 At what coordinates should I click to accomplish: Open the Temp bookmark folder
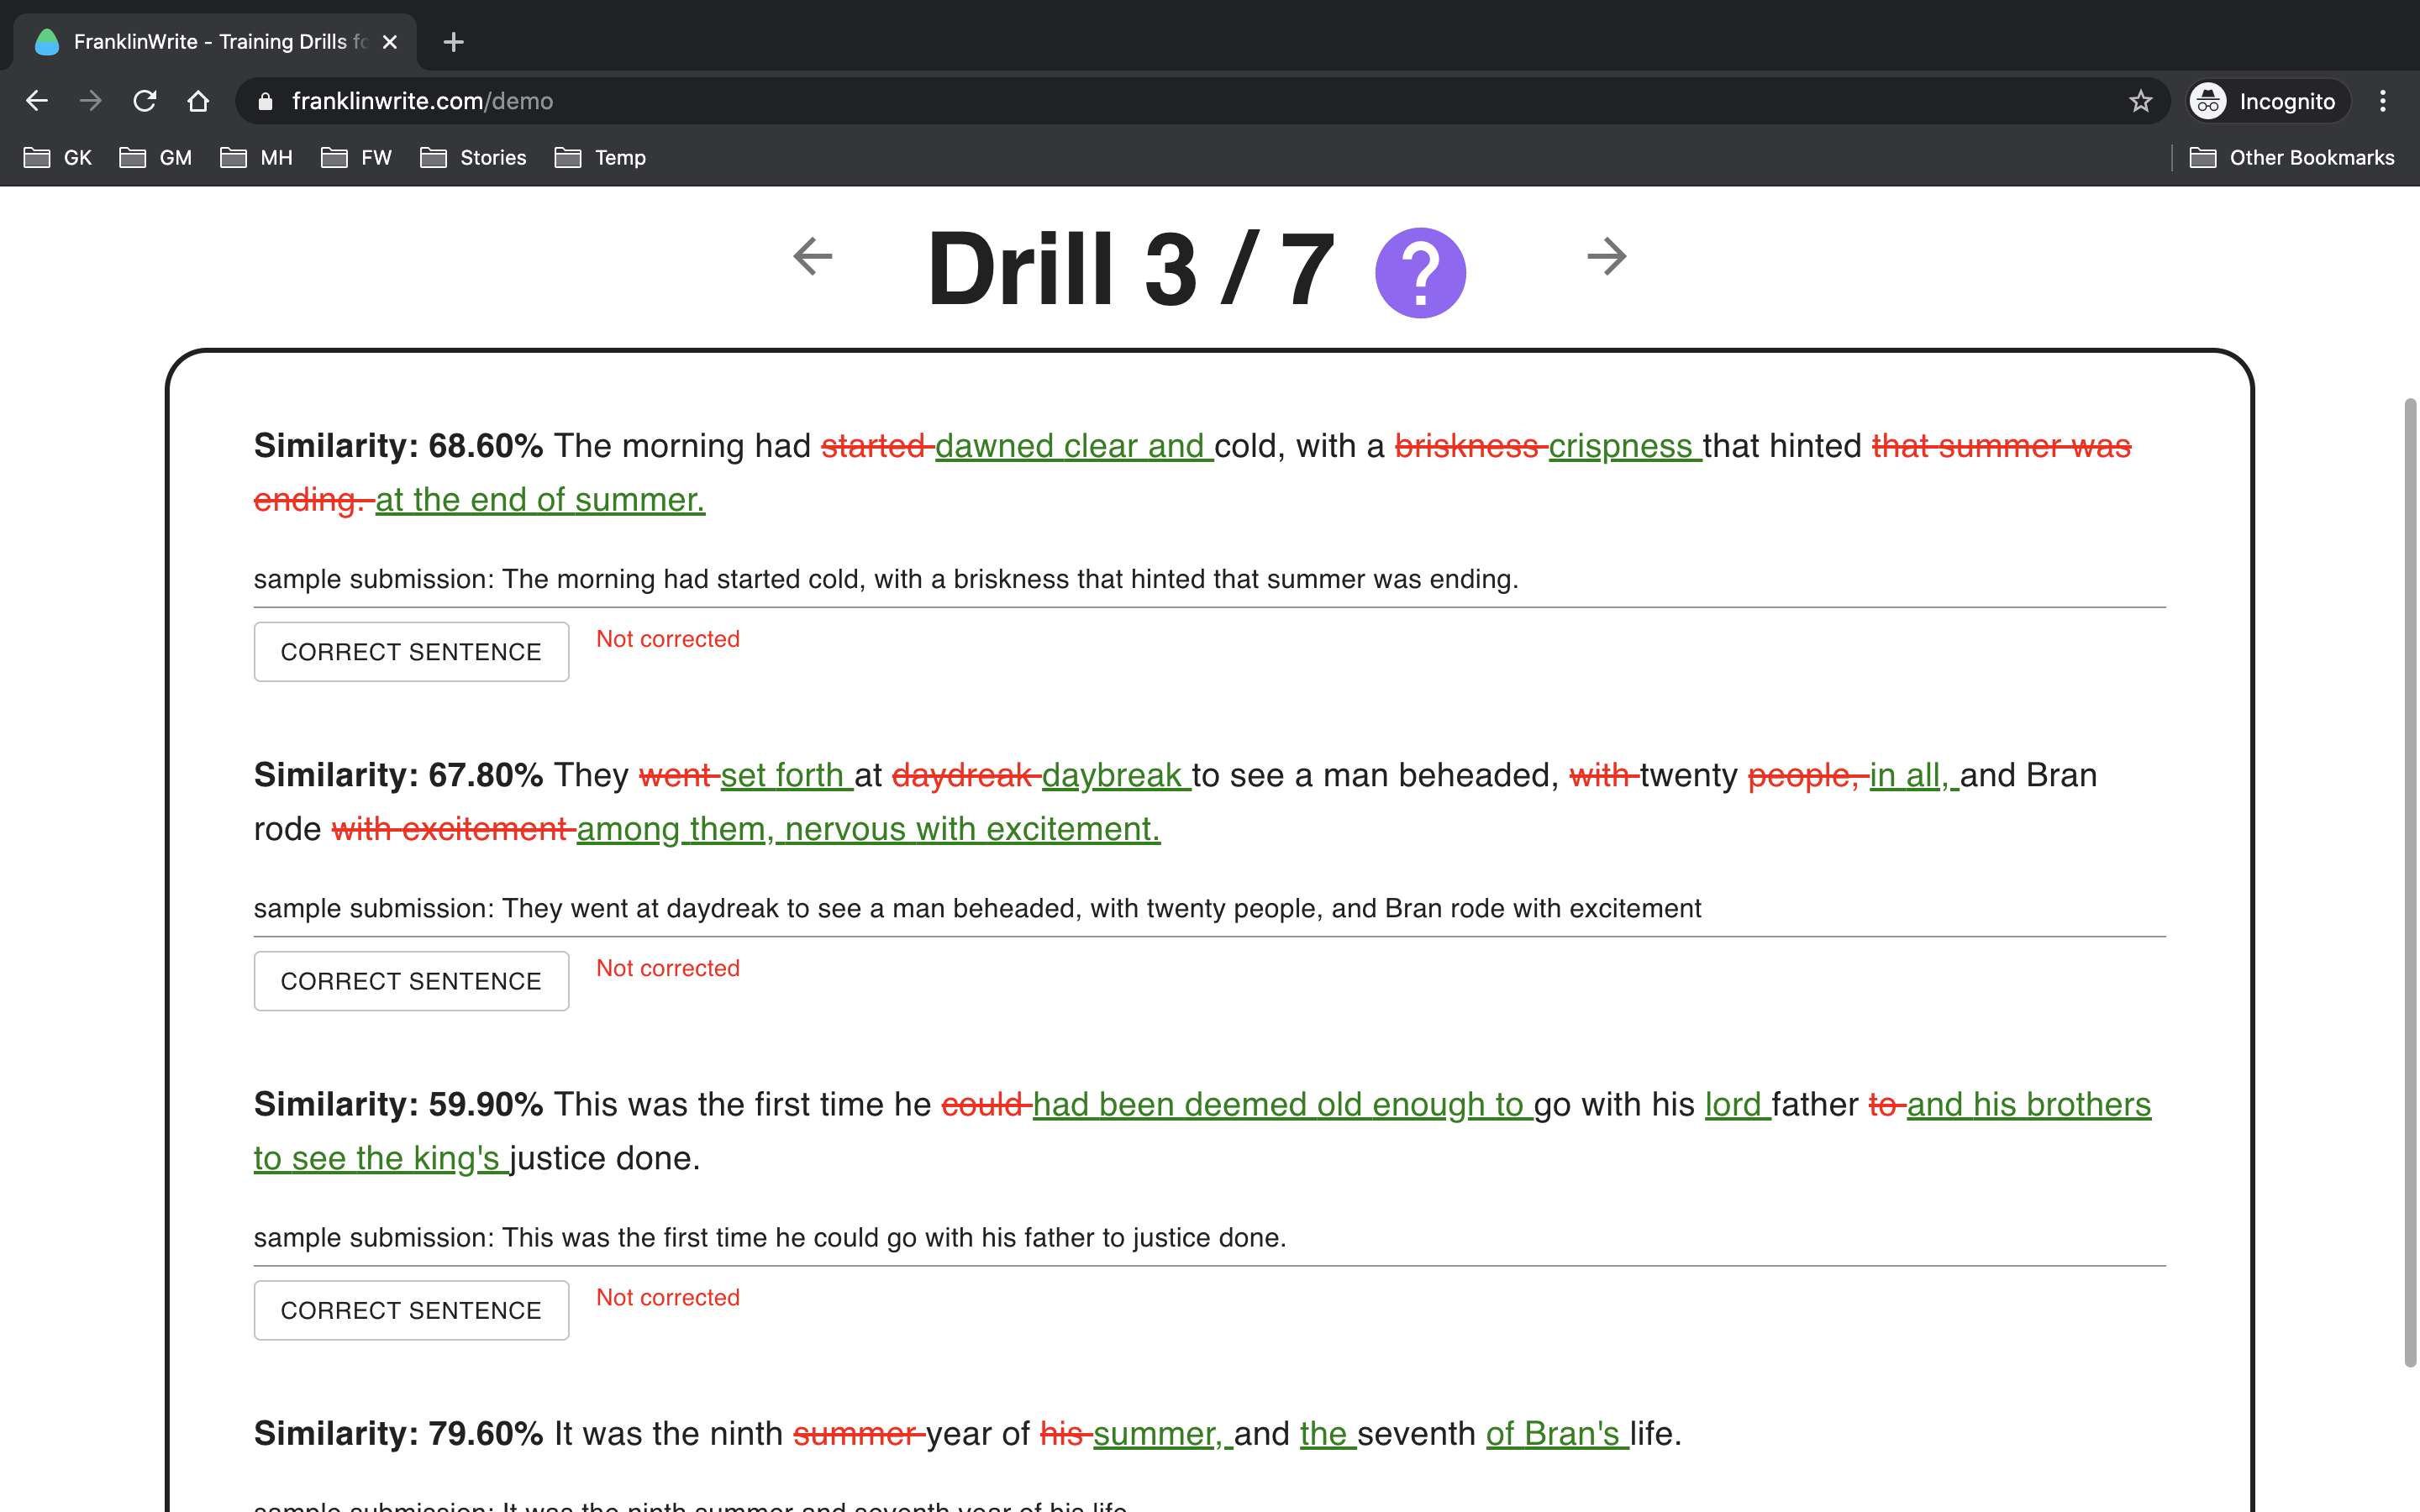(600, 158)
